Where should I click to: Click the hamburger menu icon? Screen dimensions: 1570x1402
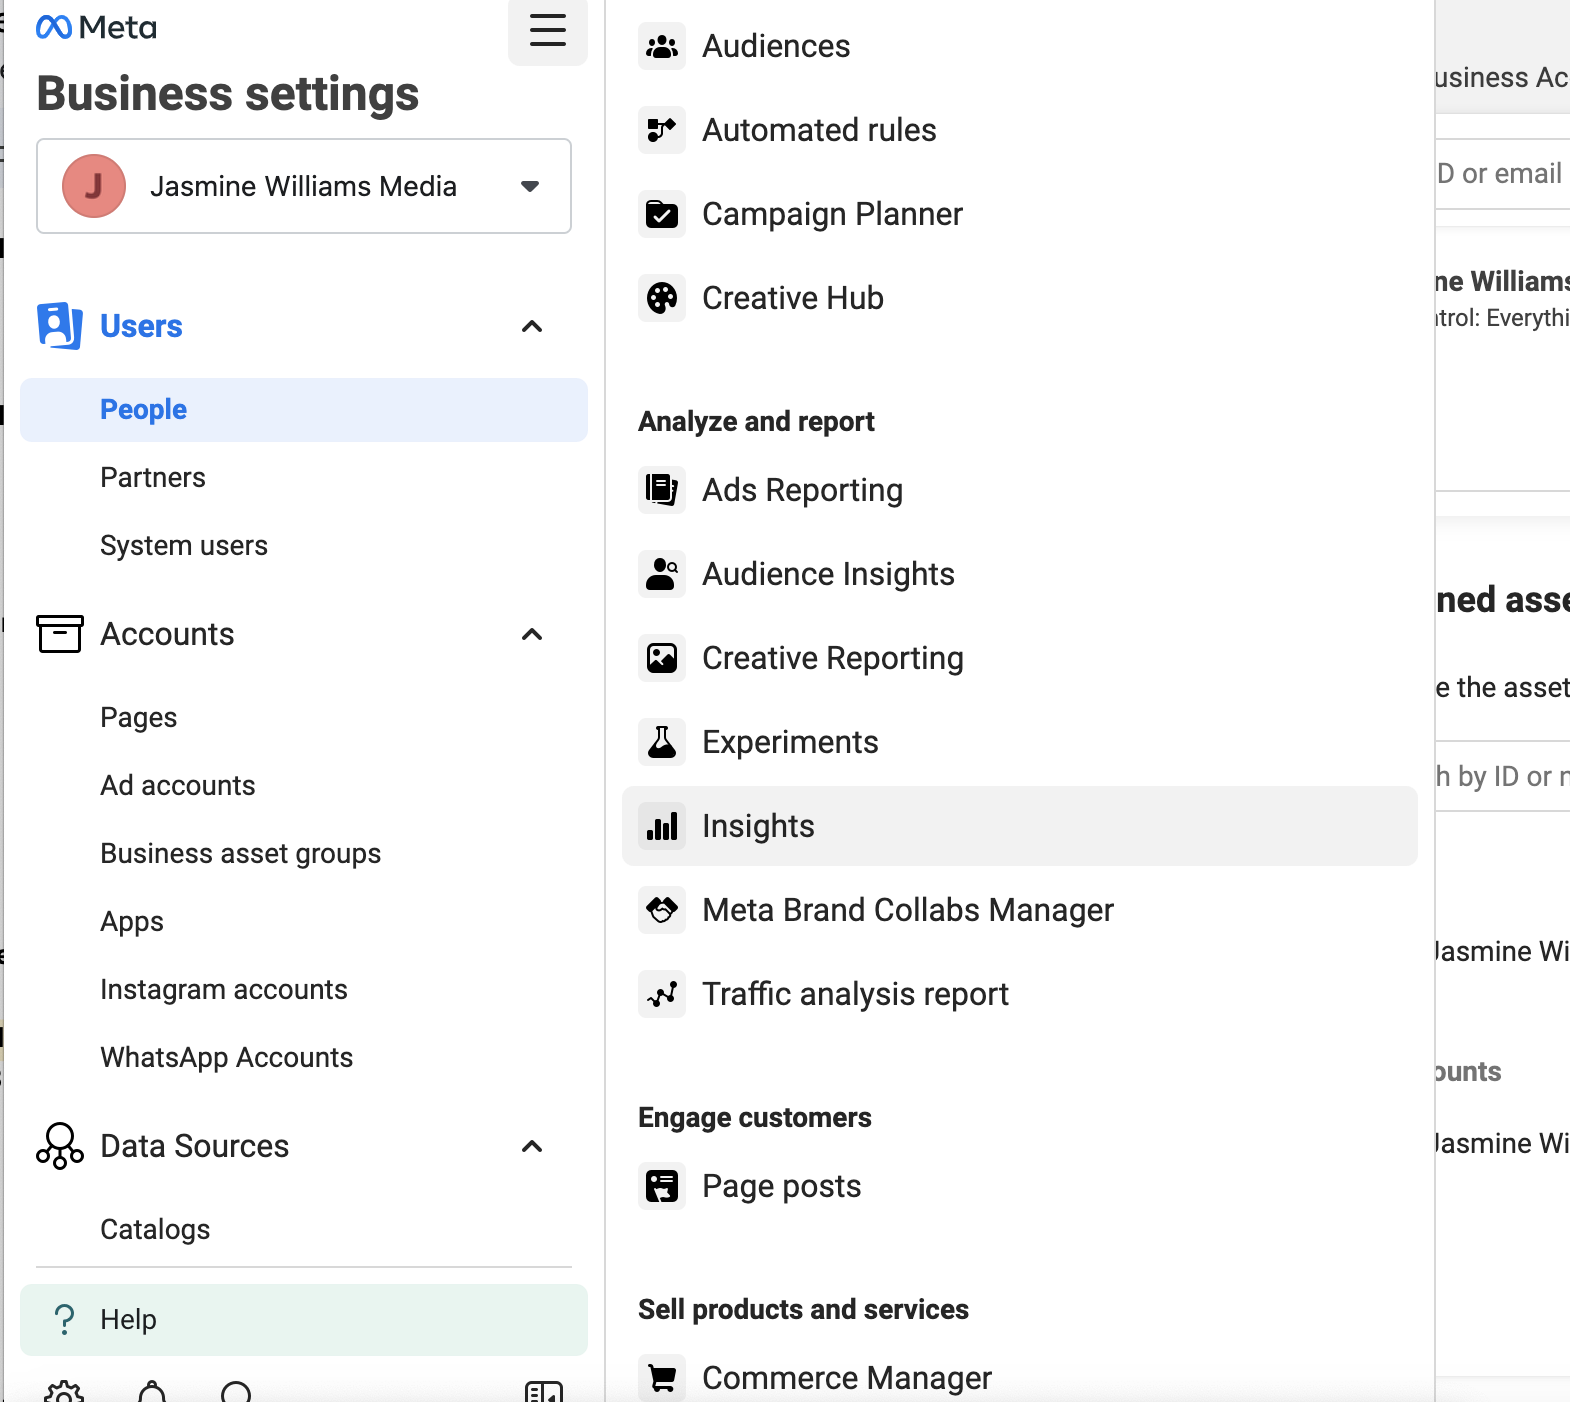pyautogui.click(x=547, y=30)
